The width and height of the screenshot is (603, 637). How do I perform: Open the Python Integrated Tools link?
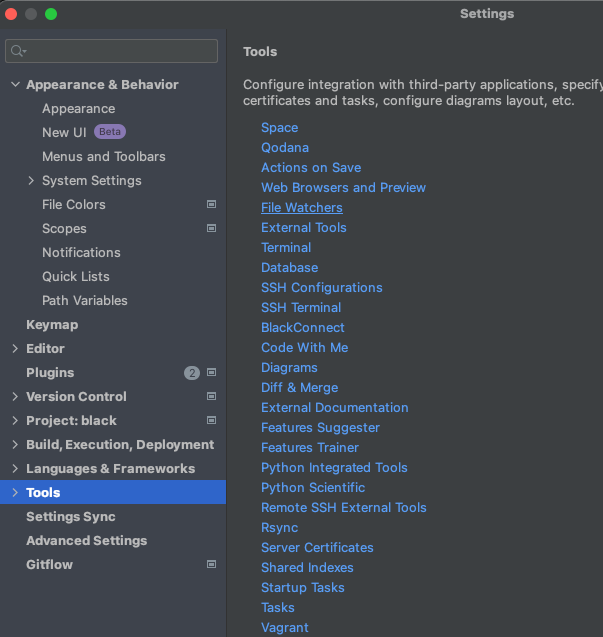(334, 467)
